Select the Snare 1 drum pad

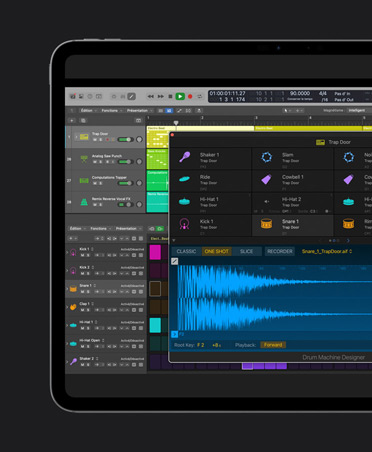293,225
